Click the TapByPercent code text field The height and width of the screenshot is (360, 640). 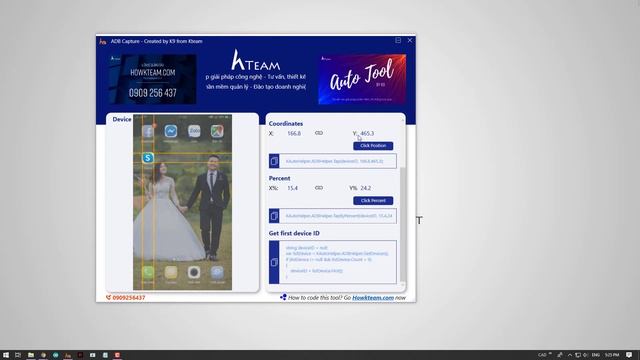[x=338, y=216]
